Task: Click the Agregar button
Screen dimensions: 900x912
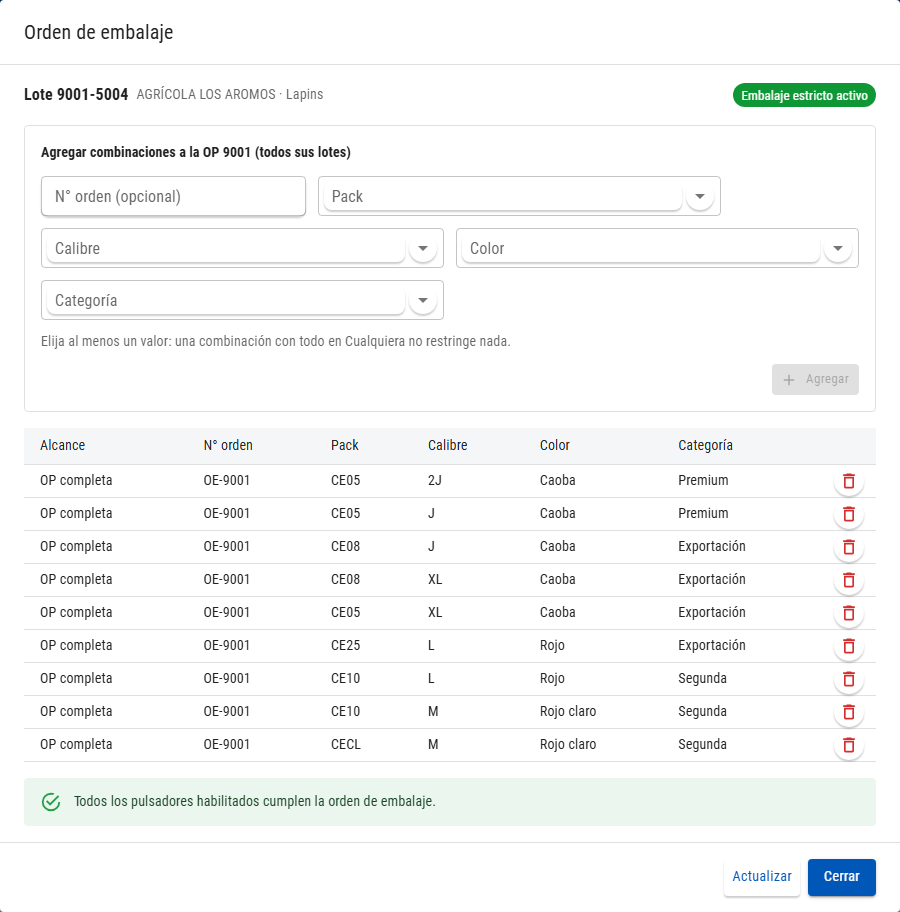Action: (815, 379)
